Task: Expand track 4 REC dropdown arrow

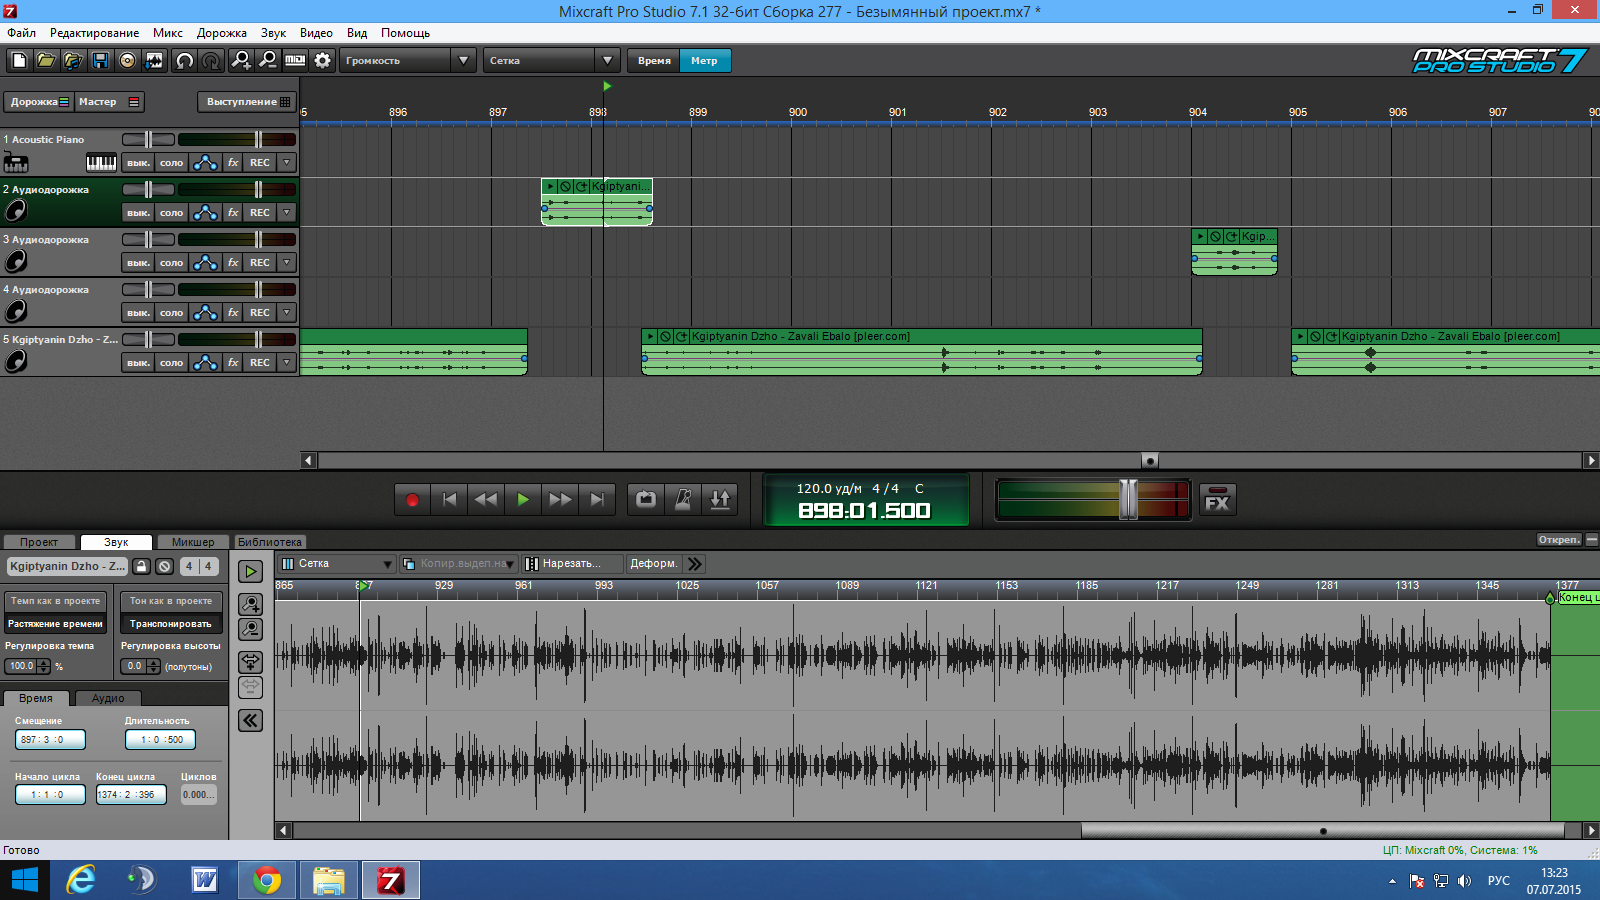Action: click(x=287, y=312)
